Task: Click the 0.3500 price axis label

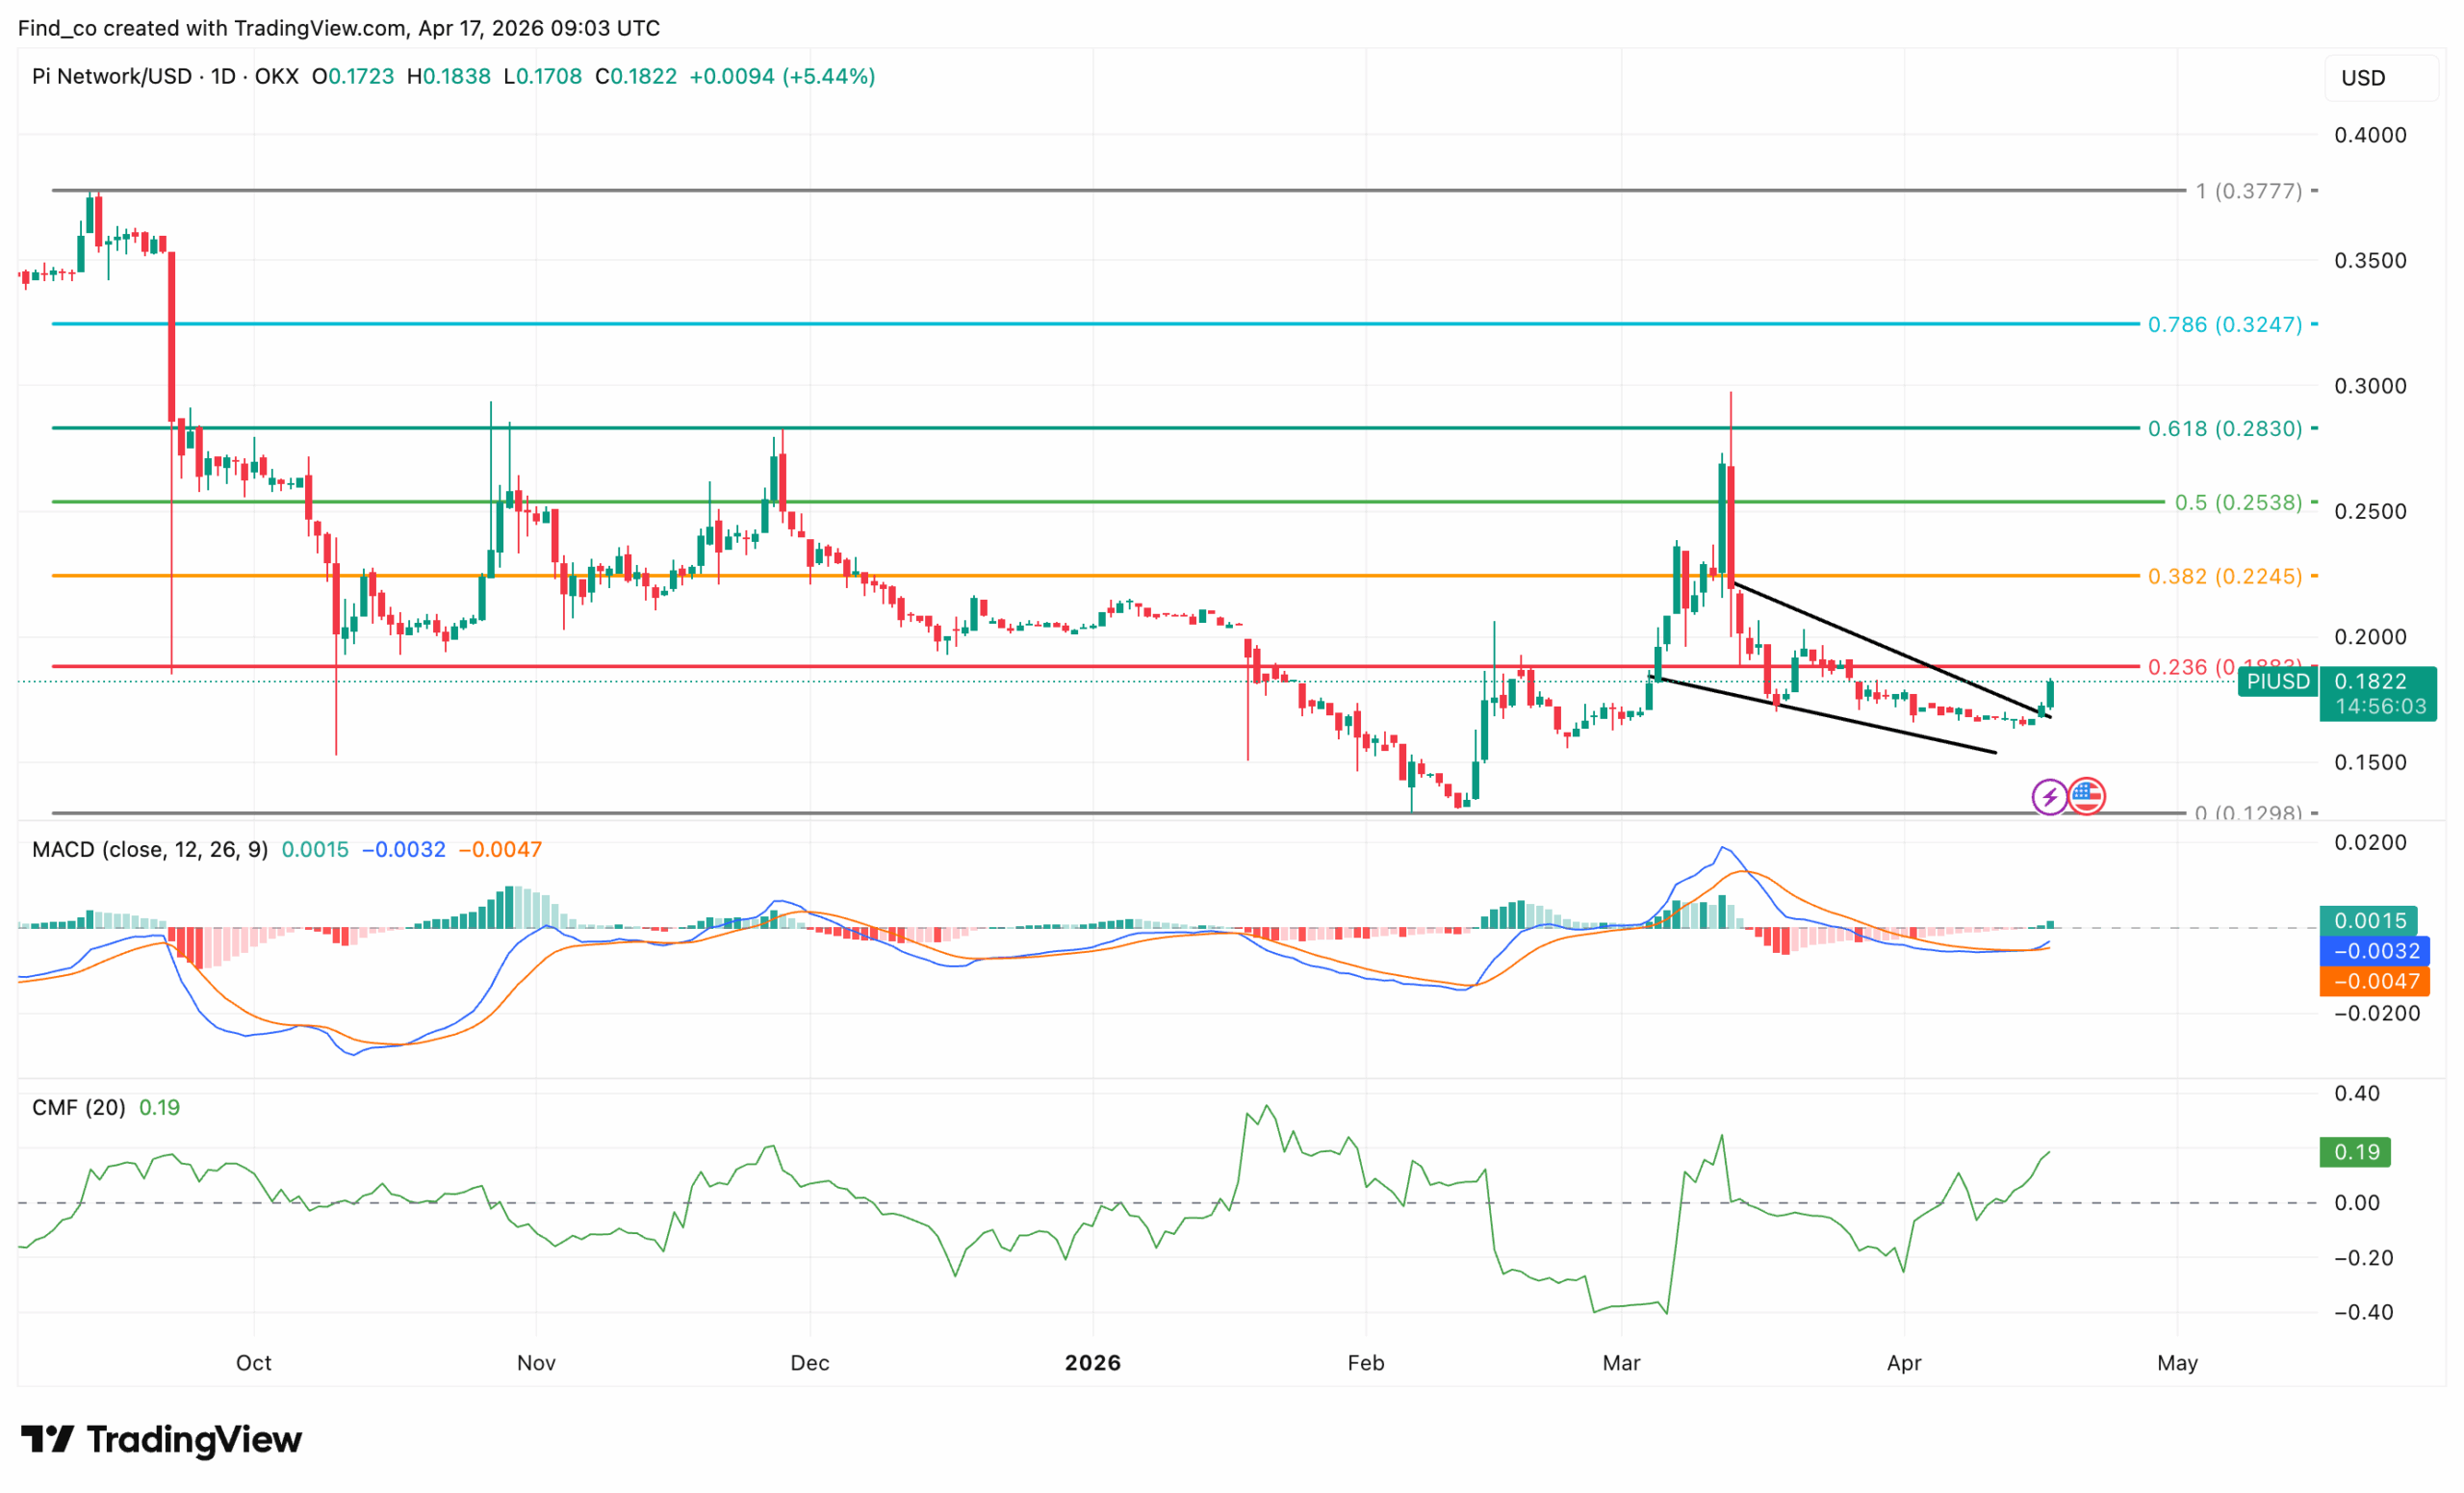Action: pos(2370,261)
